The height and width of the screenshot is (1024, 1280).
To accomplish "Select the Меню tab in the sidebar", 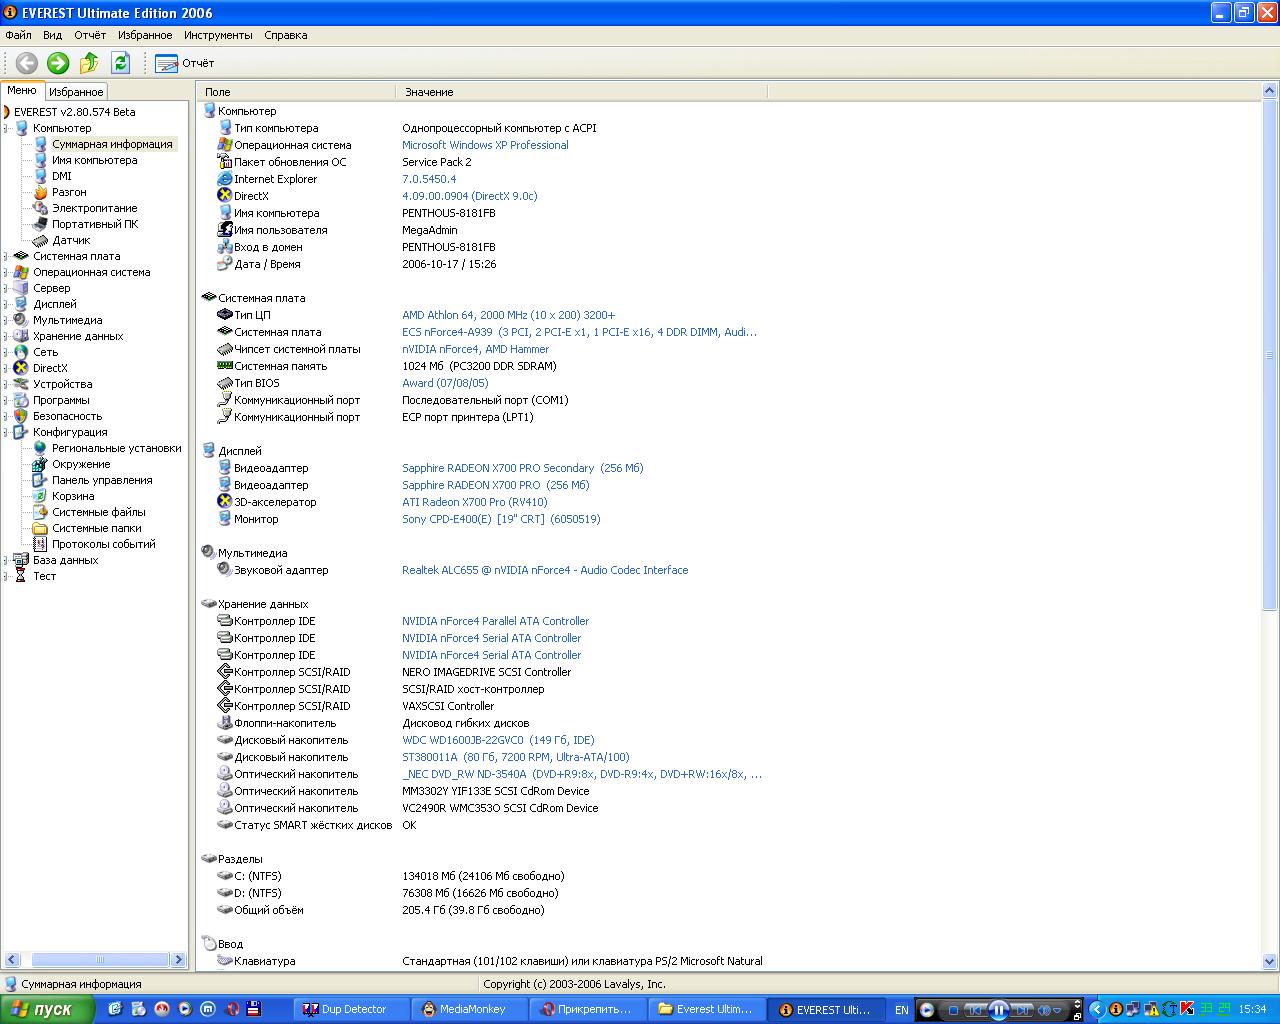I will click(x=22, y=90).
